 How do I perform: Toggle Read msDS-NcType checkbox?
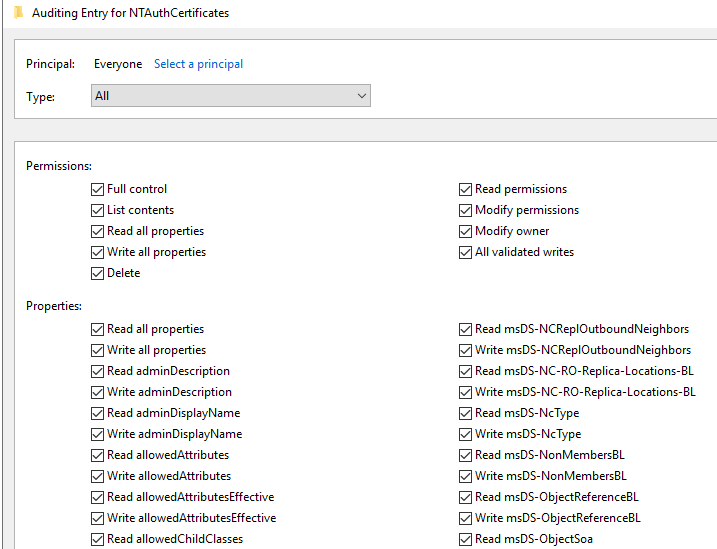465,413
